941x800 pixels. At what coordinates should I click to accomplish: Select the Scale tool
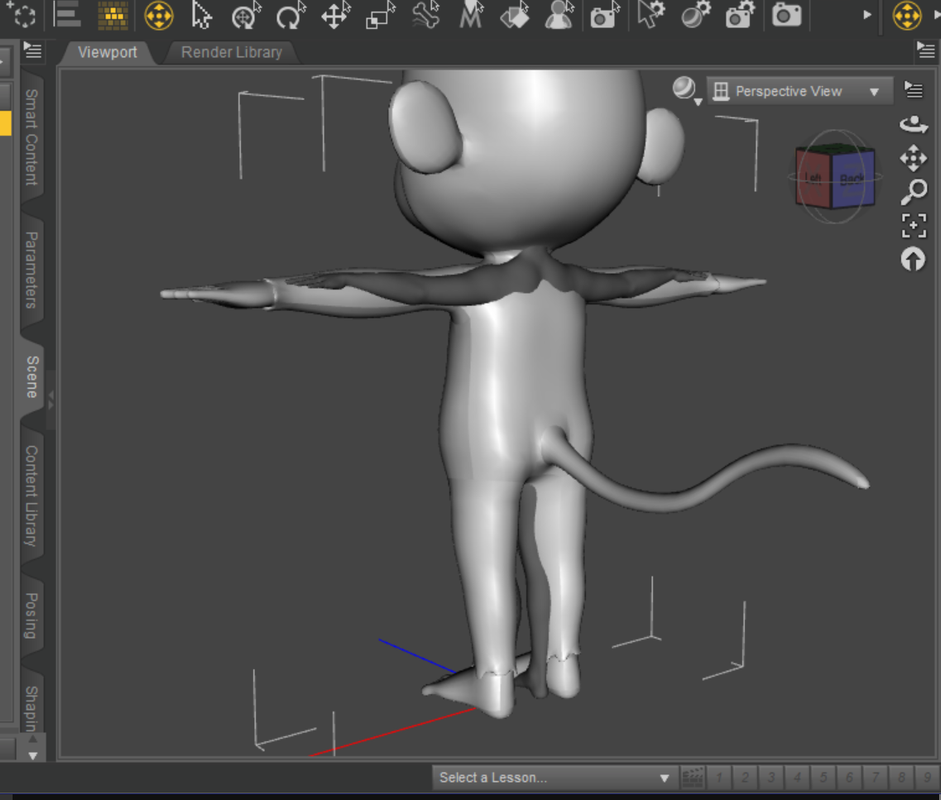pos(380,16)
